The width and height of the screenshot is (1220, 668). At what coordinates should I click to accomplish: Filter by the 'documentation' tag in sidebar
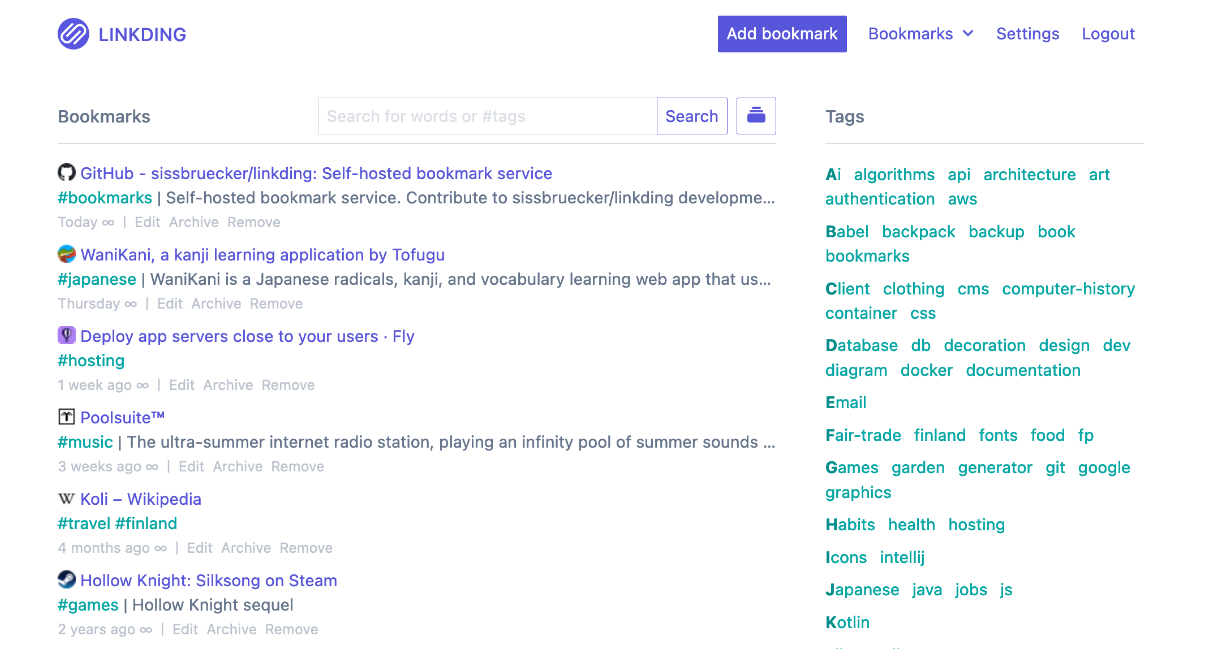1024,370
